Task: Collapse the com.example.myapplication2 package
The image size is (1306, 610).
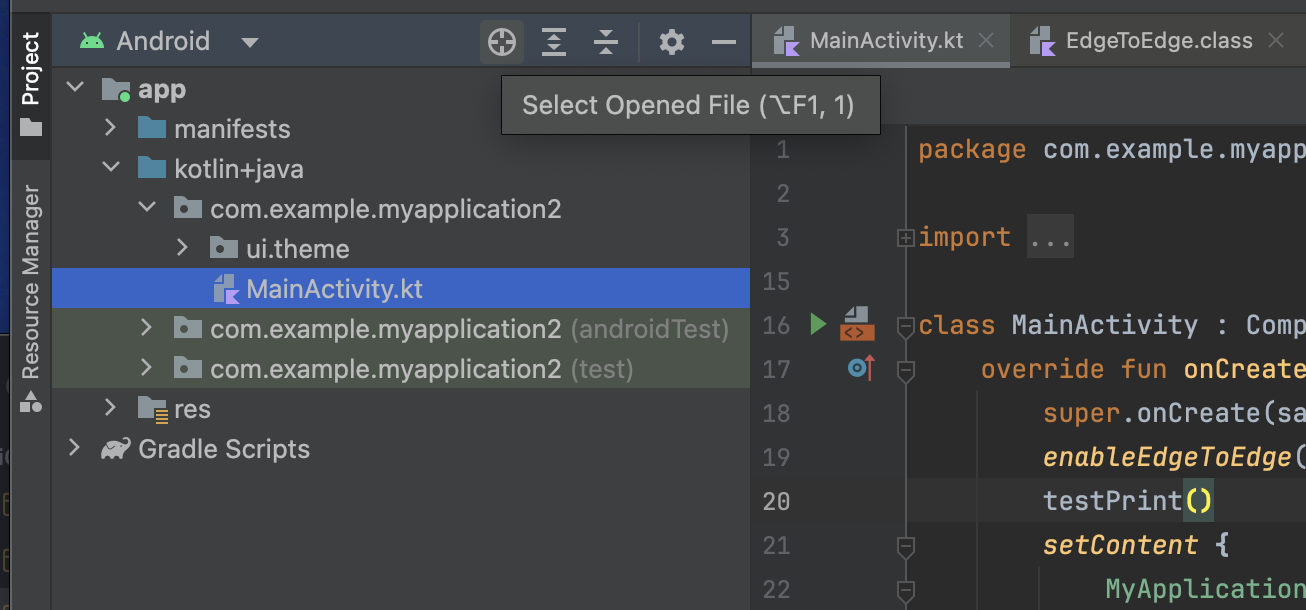Action: [147, 208]
